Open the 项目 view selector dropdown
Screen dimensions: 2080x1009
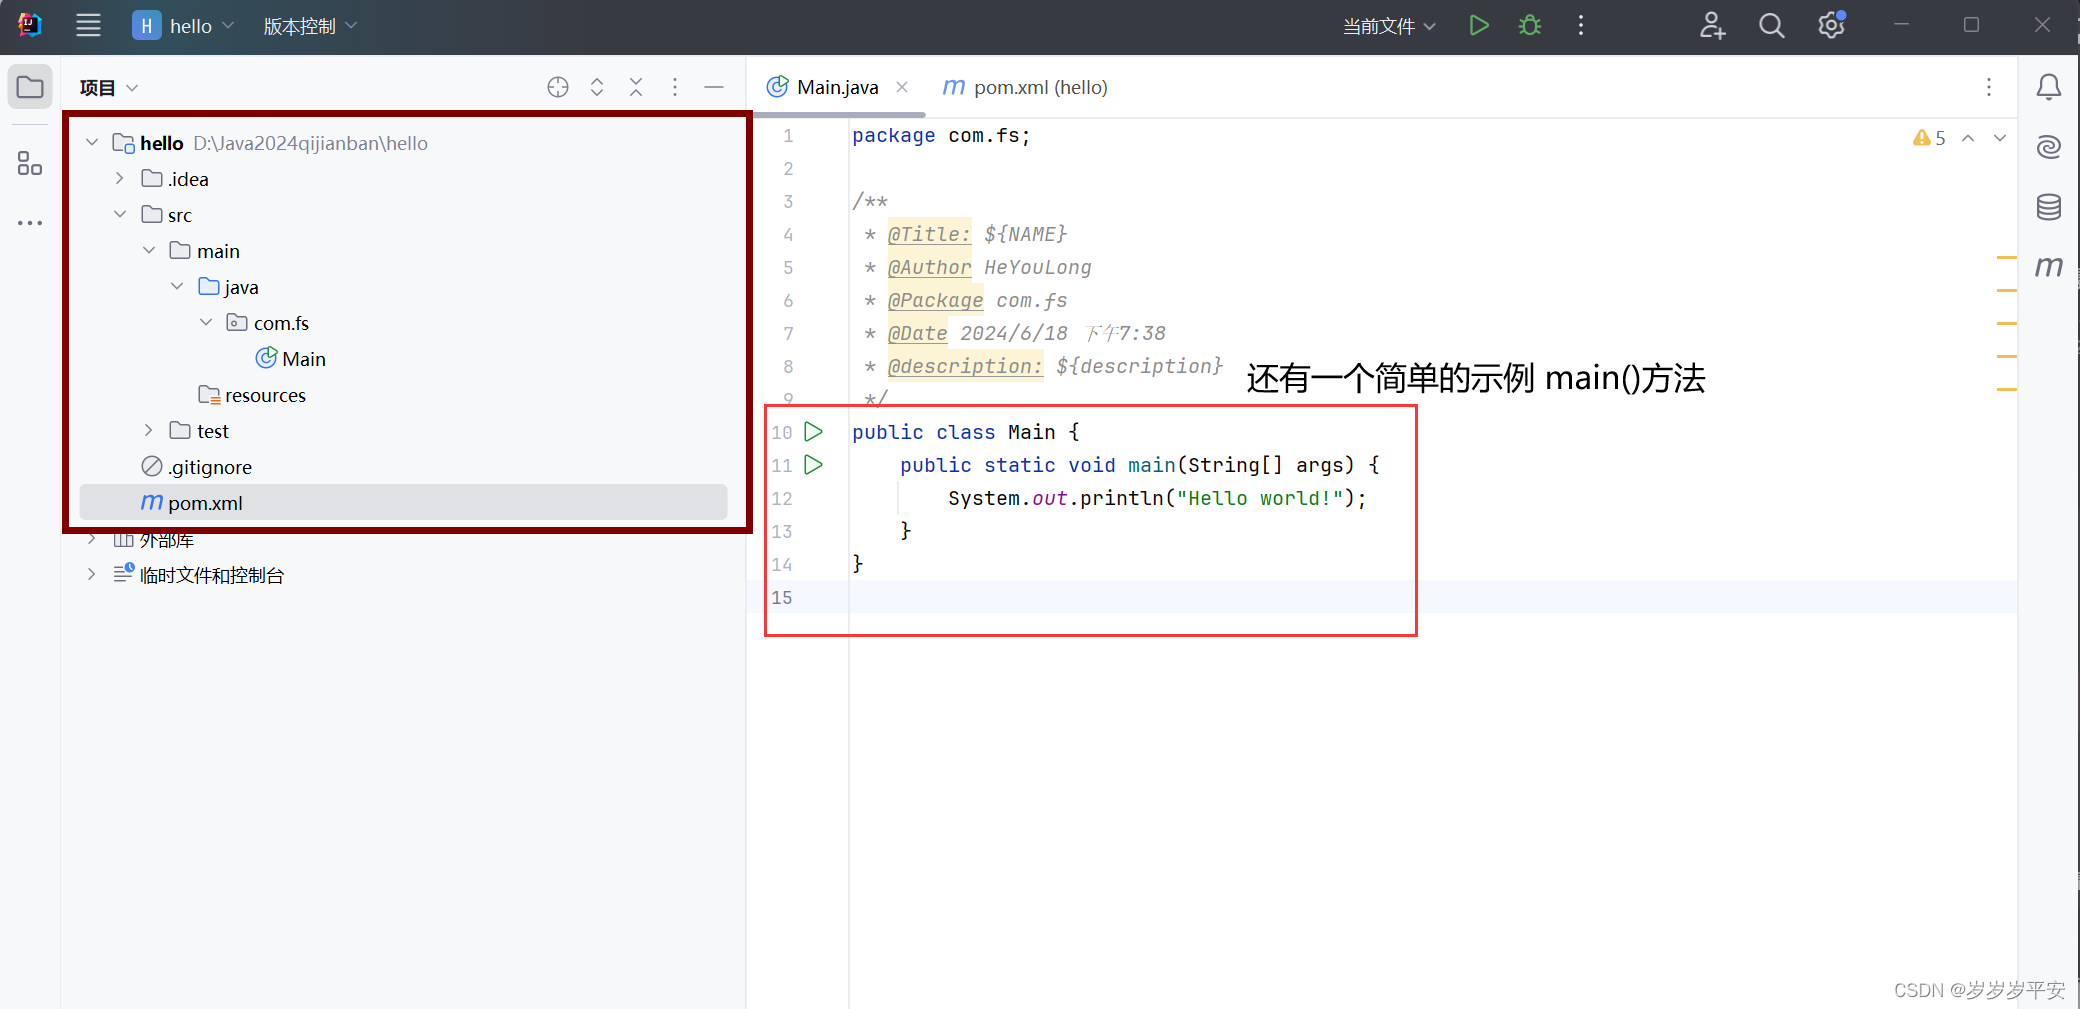point(109,88)
